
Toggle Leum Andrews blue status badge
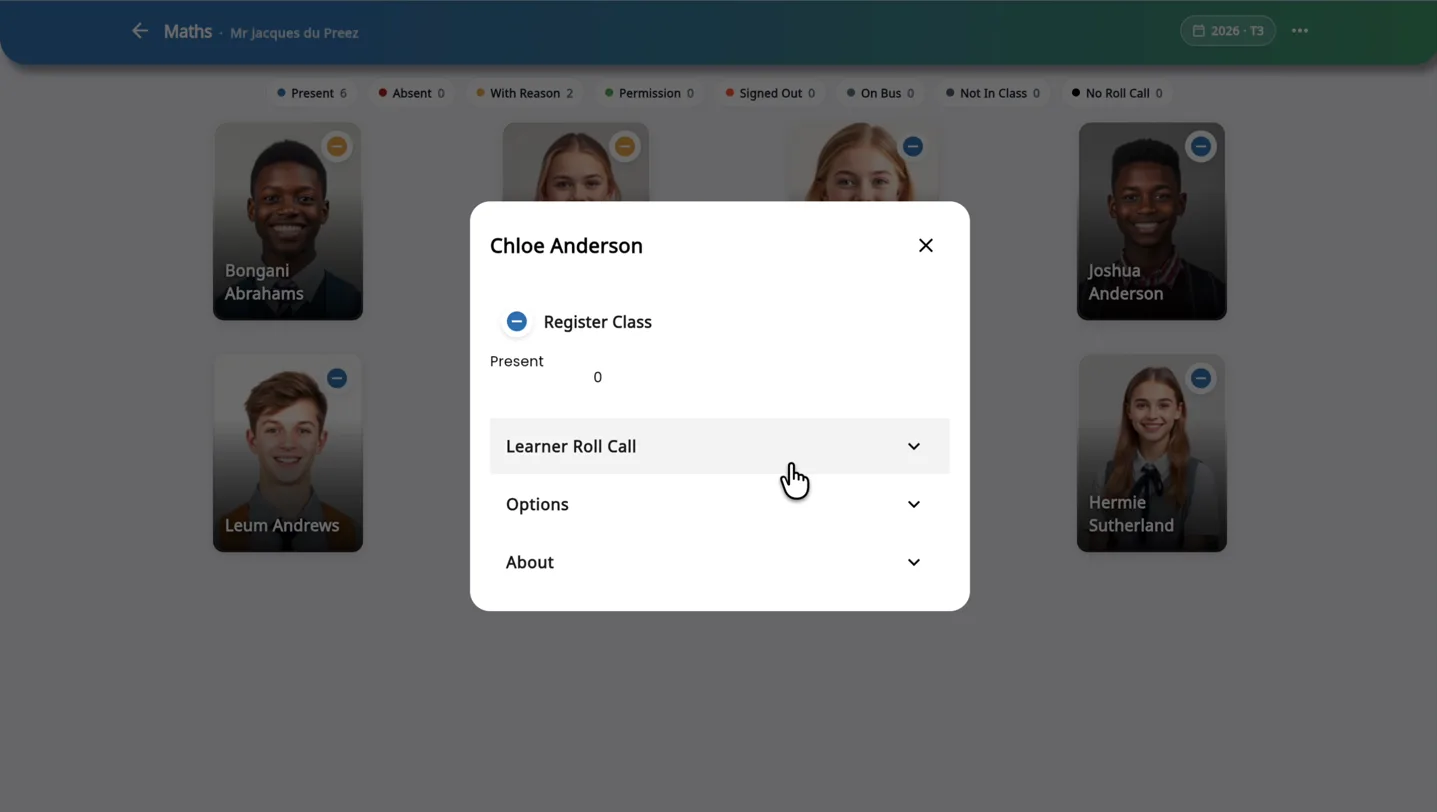pyautogui.click(x=337, y=378)
